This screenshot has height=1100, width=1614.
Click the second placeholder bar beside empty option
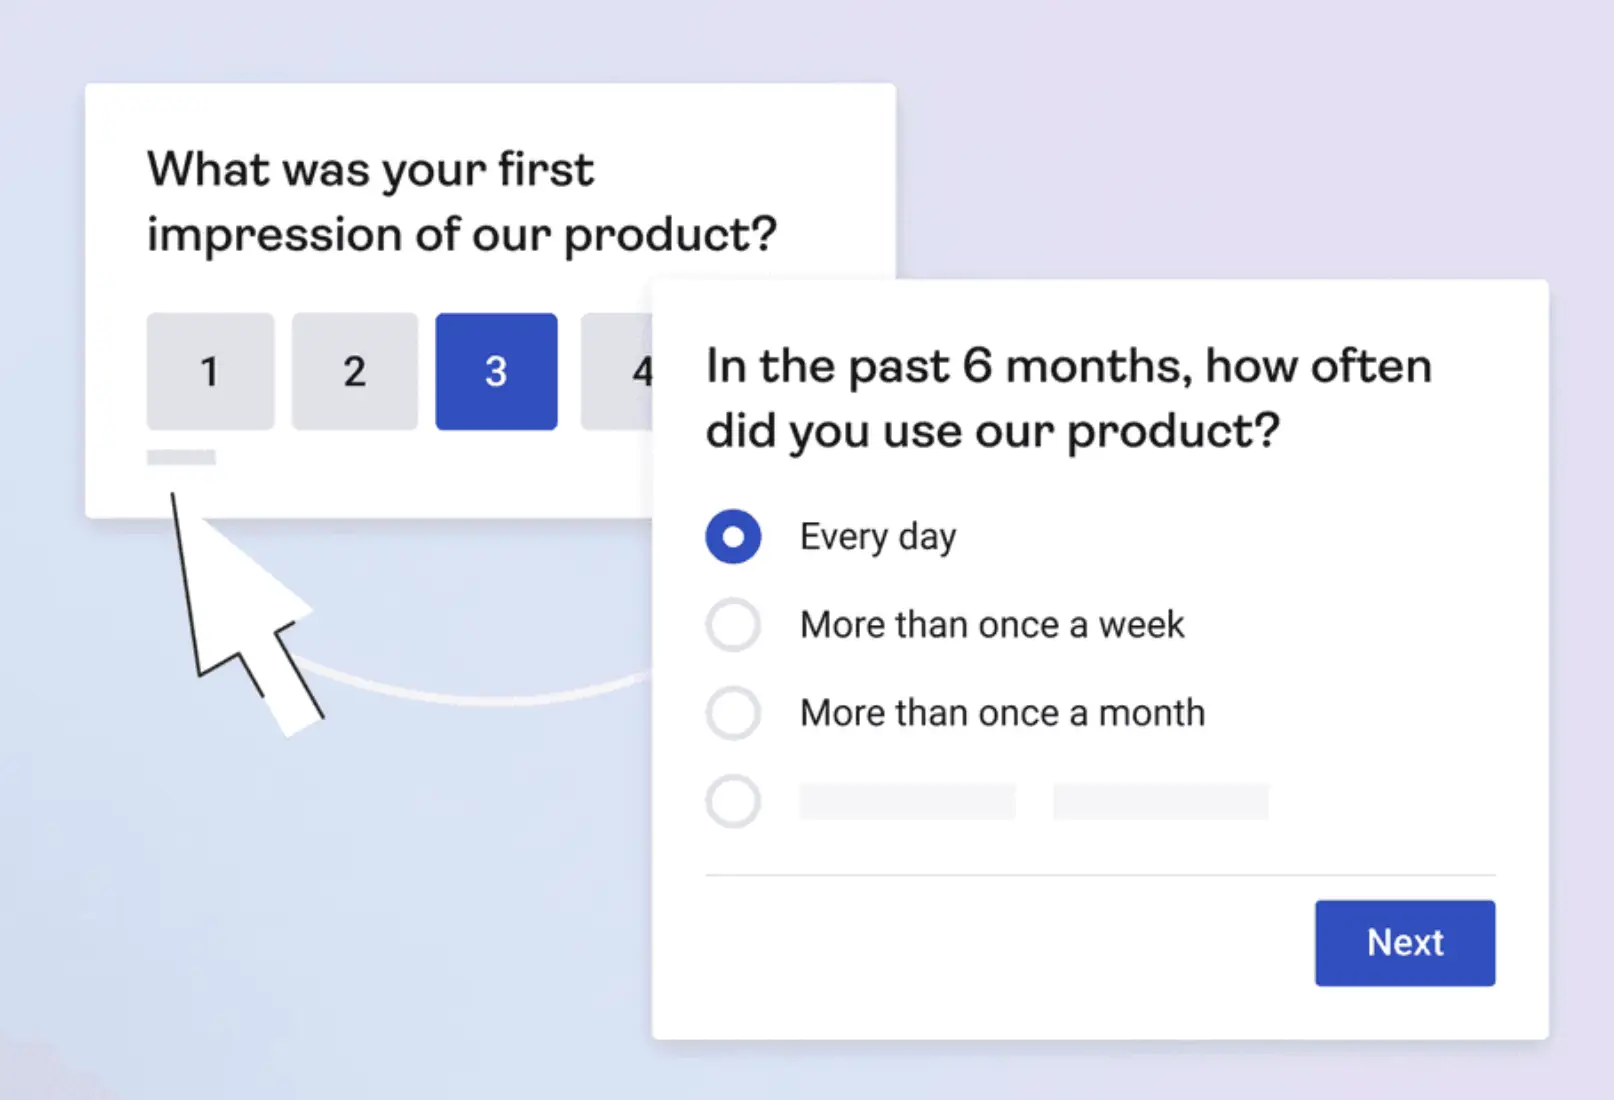pyautogui.click(x=1160, y=800)
